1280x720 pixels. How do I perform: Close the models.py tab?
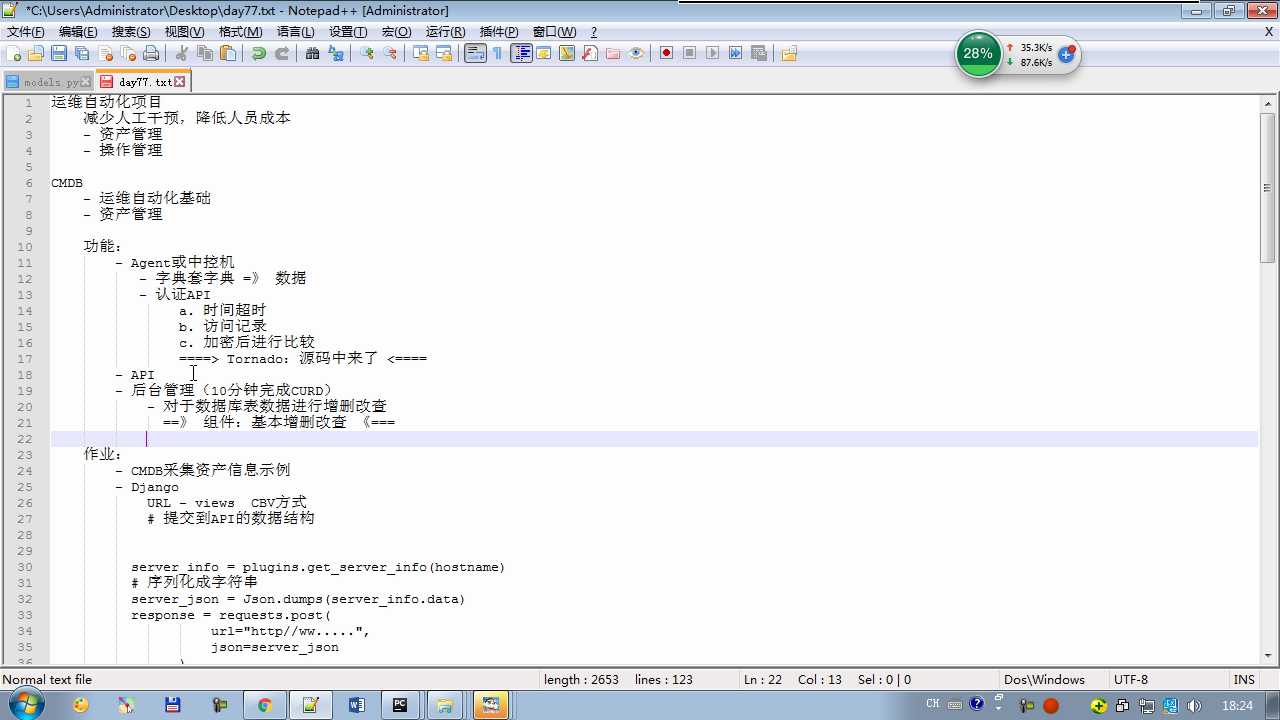click(86, 82)
